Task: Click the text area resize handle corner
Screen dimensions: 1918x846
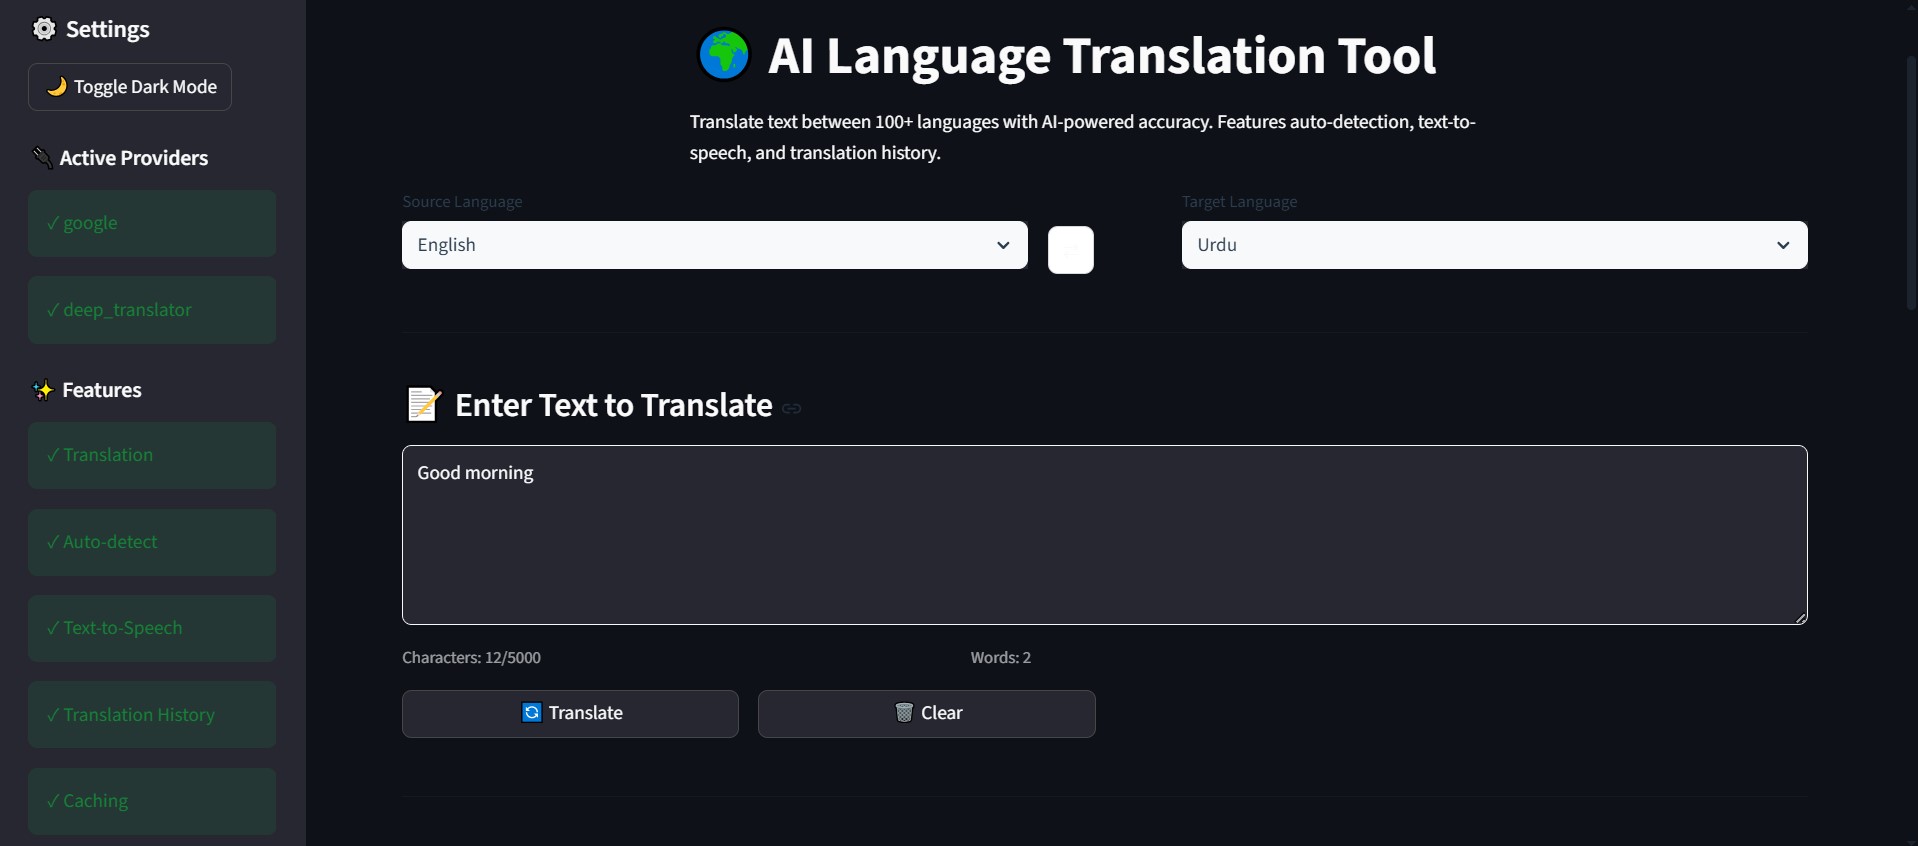Action: coord(1800,618)
